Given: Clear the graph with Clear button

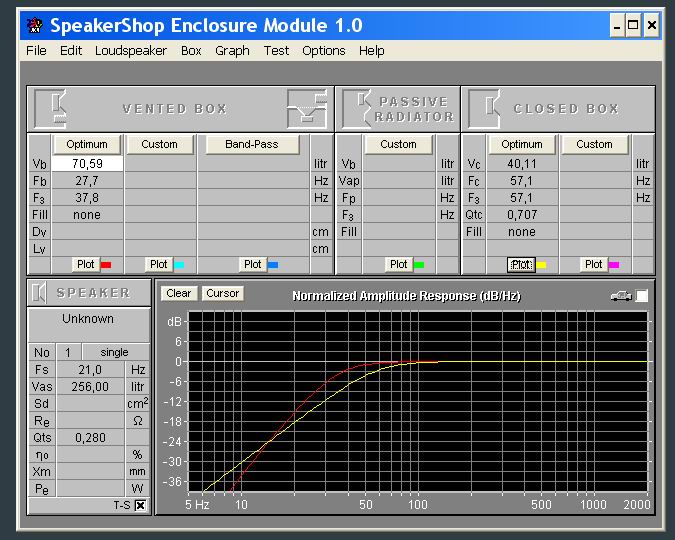Looking at the screenshot, I should (x=179, y=293).
